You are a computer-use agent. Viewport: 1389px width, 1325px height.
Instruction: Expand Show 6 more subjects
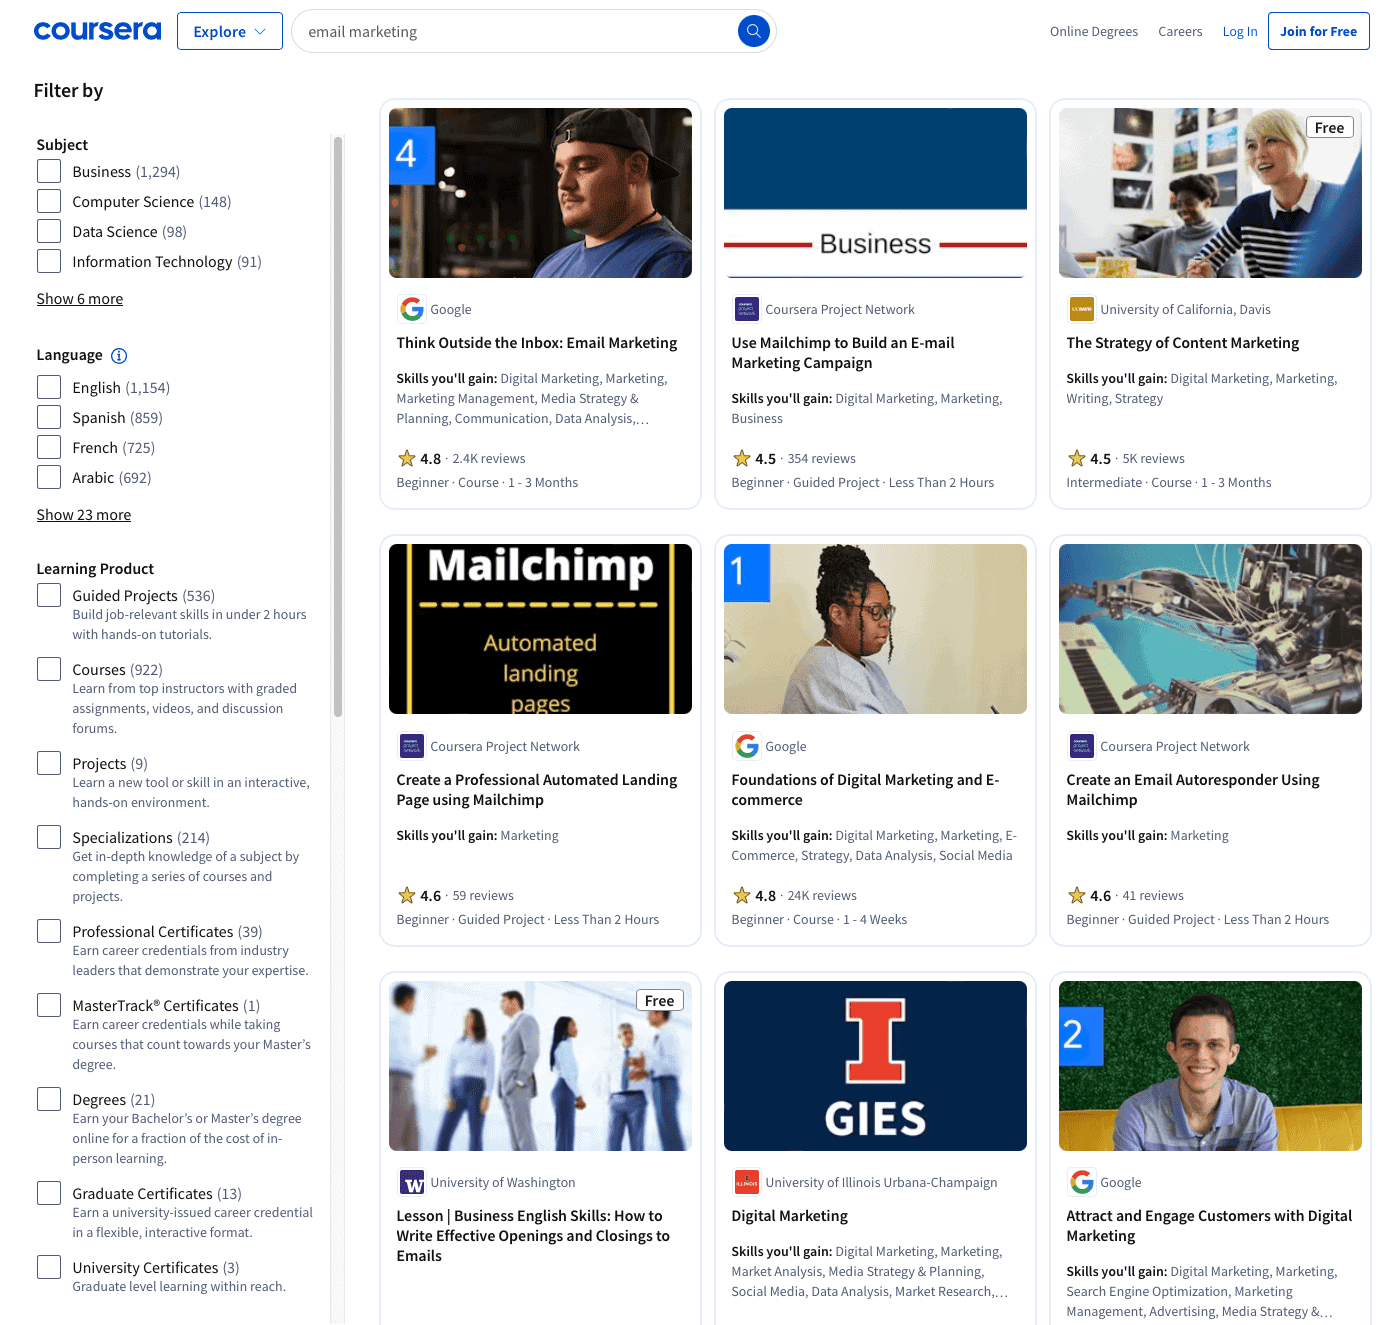tap(80, 299)
